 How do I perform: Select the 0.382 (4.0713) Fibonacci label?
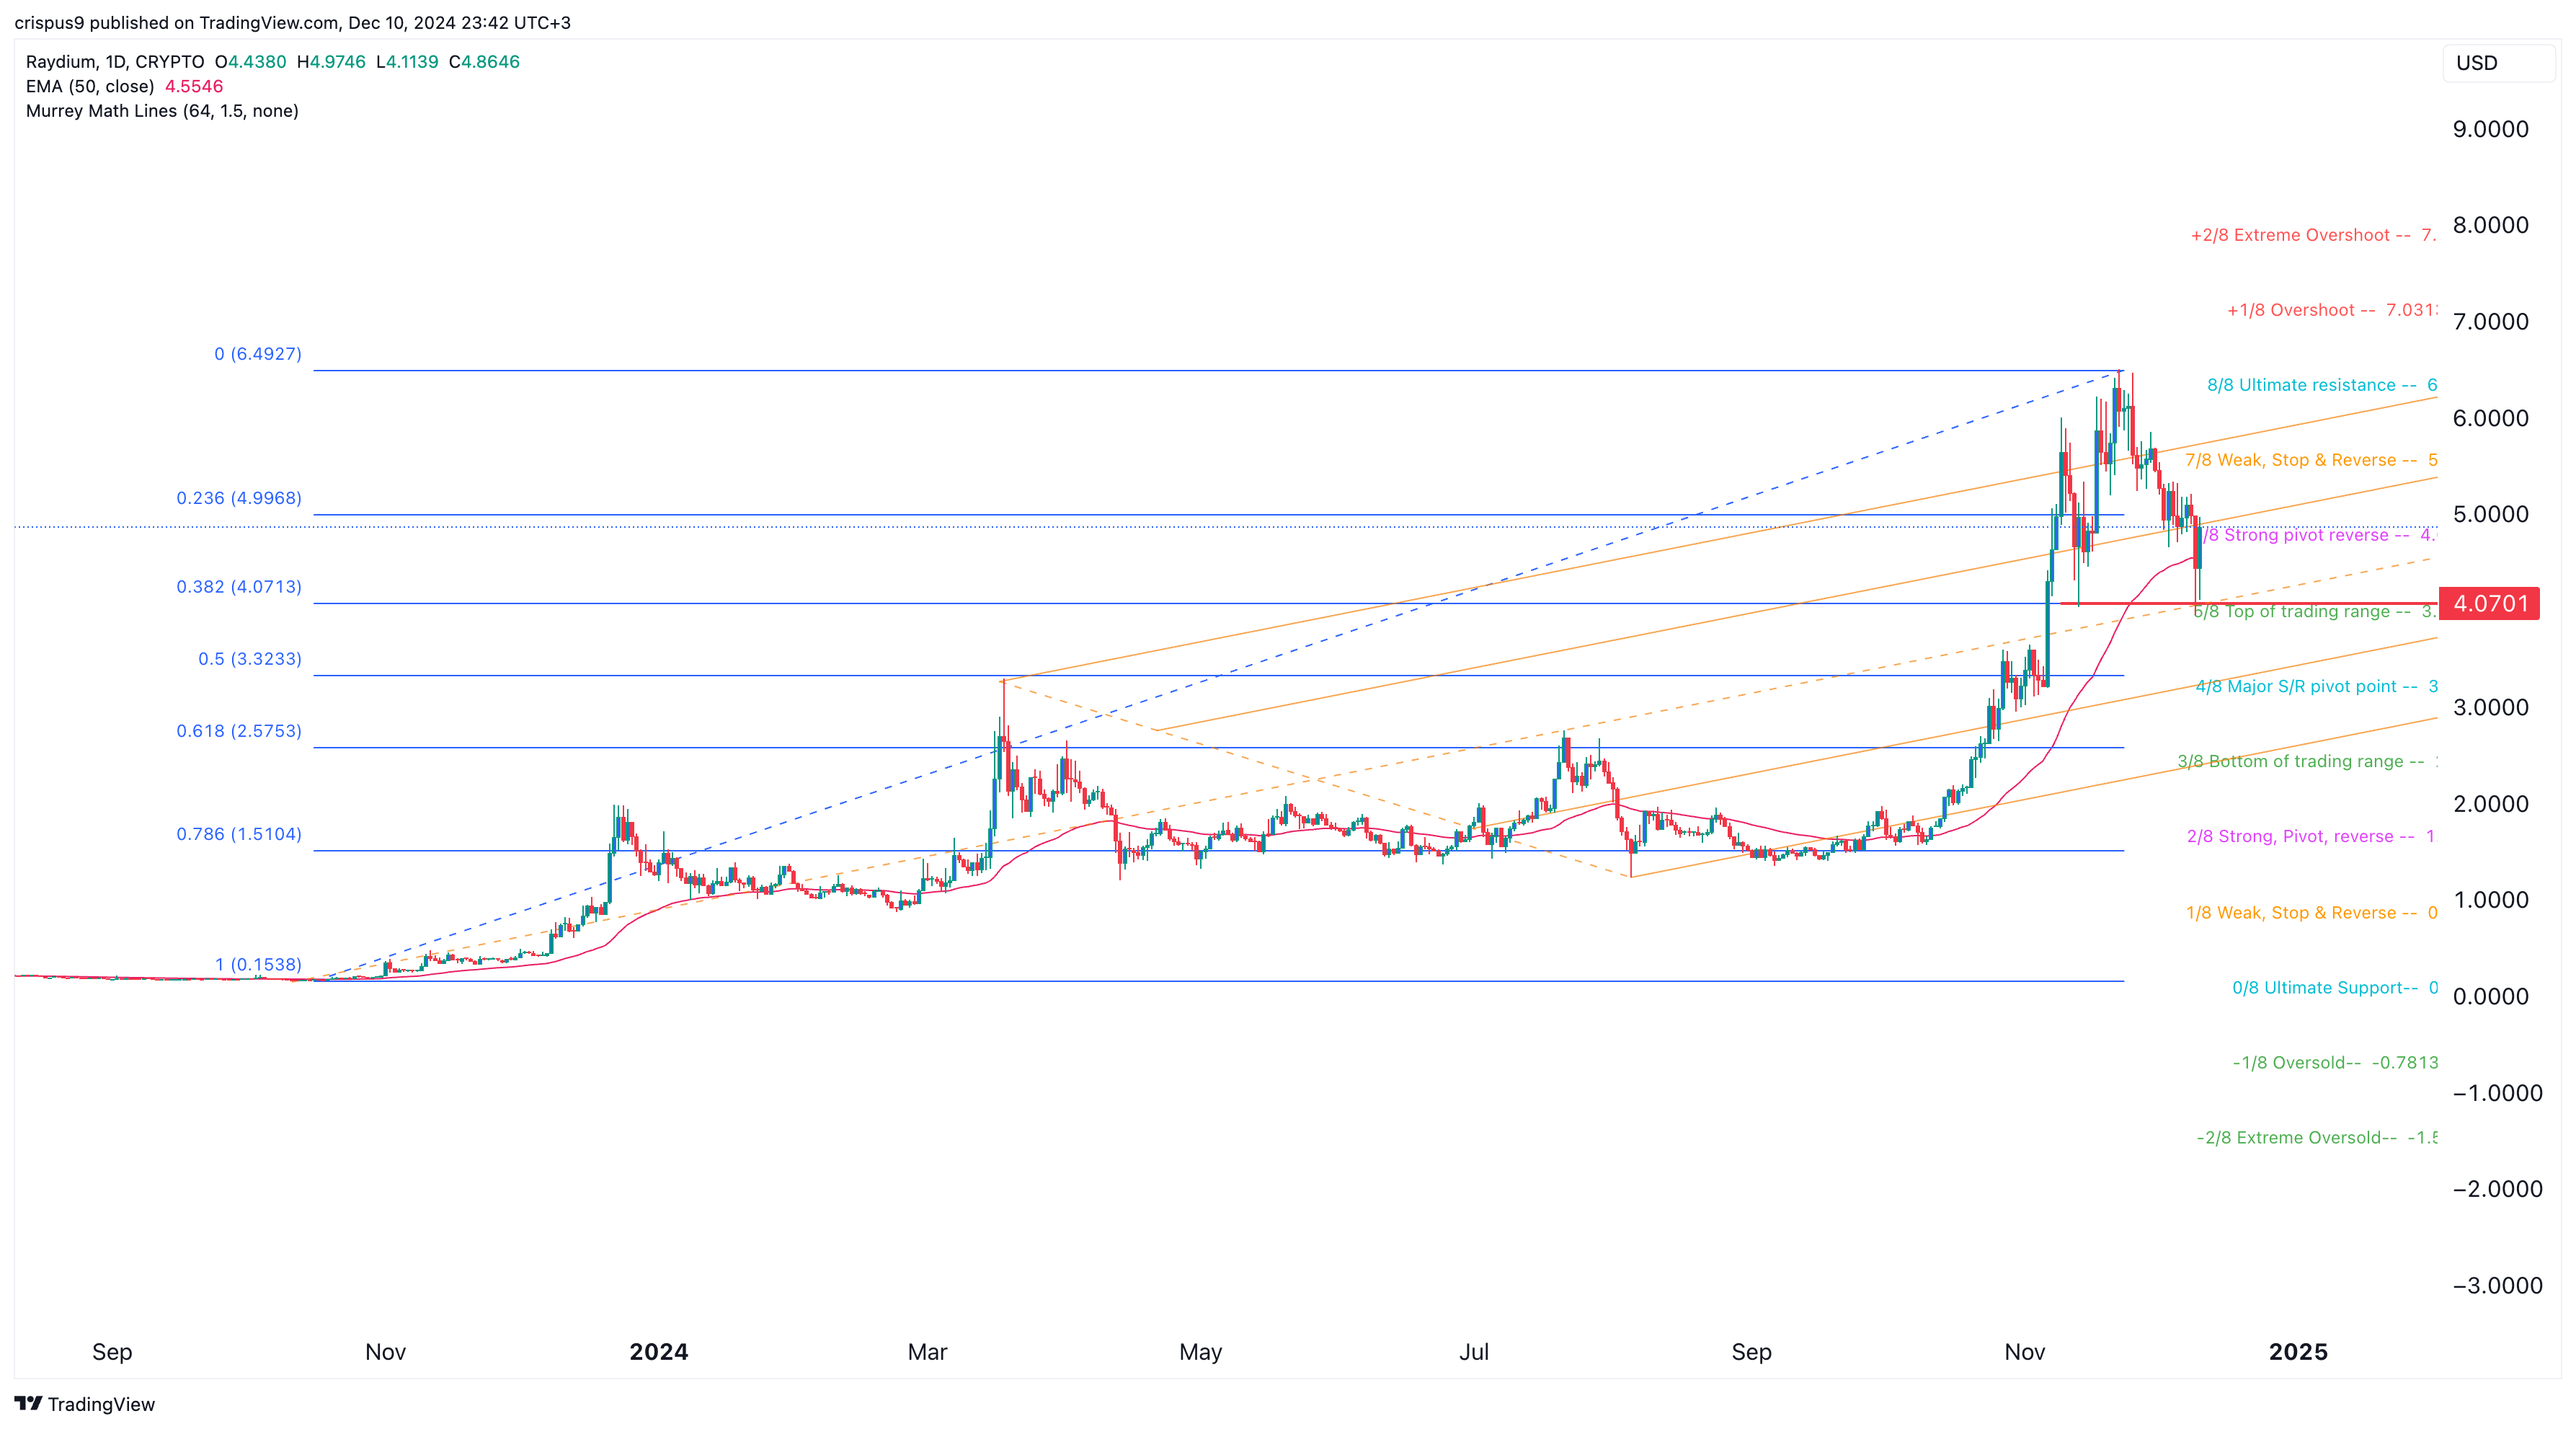[x=238, y=587]
